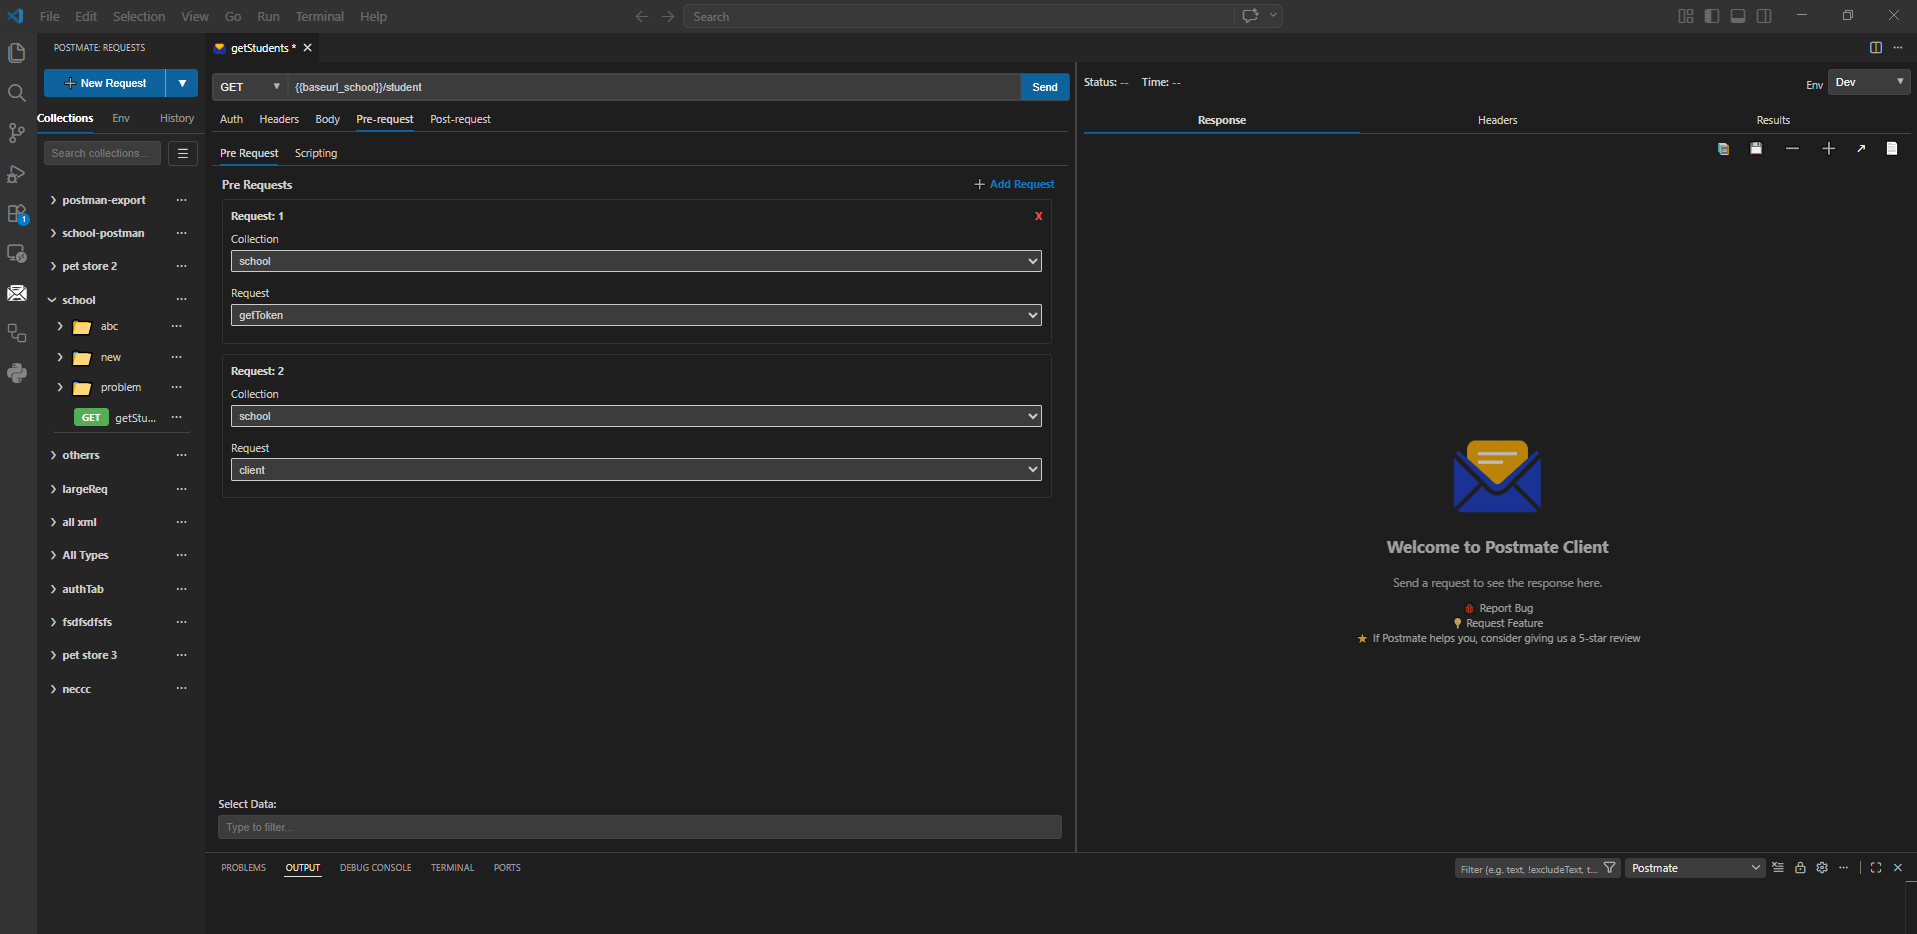The height and width of the screenshot is (934, 1917).
Task: Zoom in response text with plus icon
Action: click(1828, 148)
